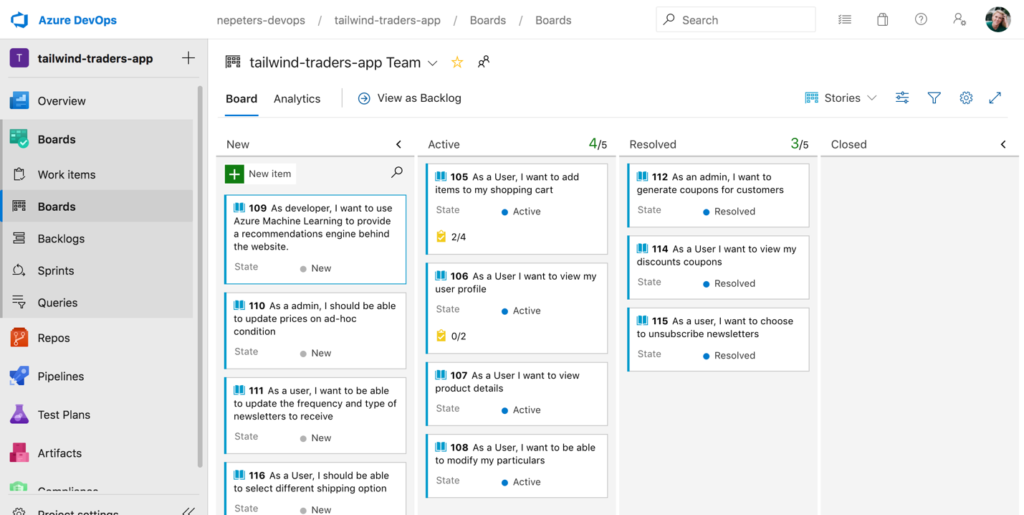Open the team selector dropdown chevron

click(x=433, y=63)
